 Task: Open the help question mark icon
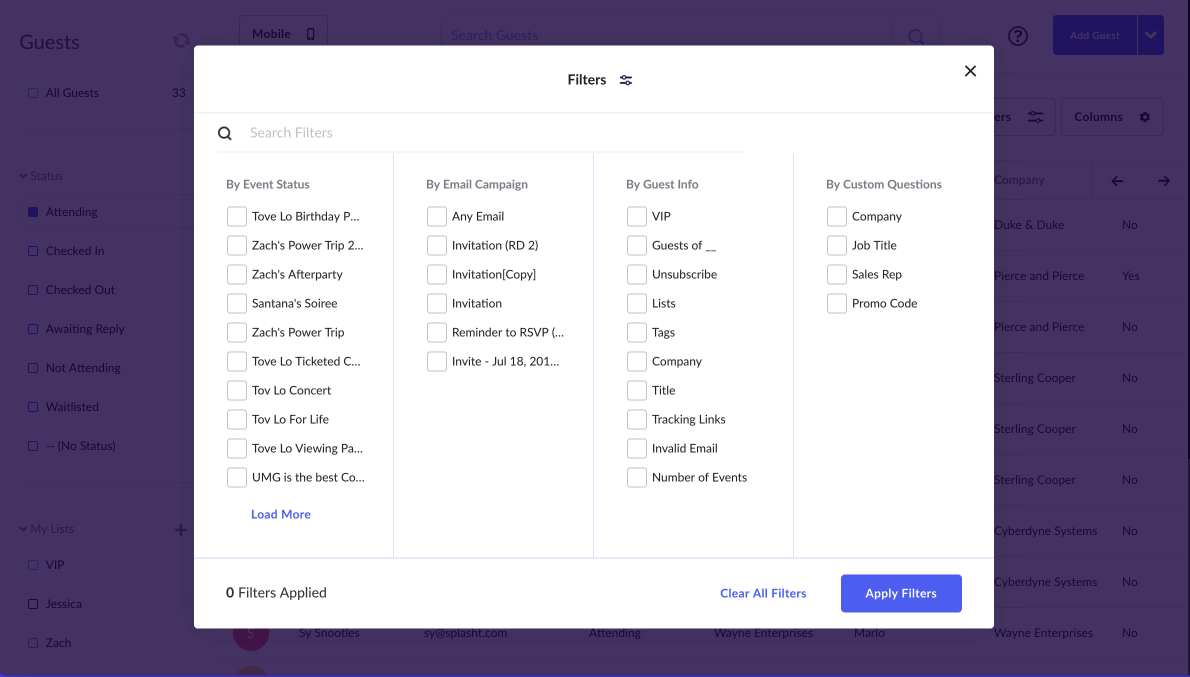point(1018,36)
